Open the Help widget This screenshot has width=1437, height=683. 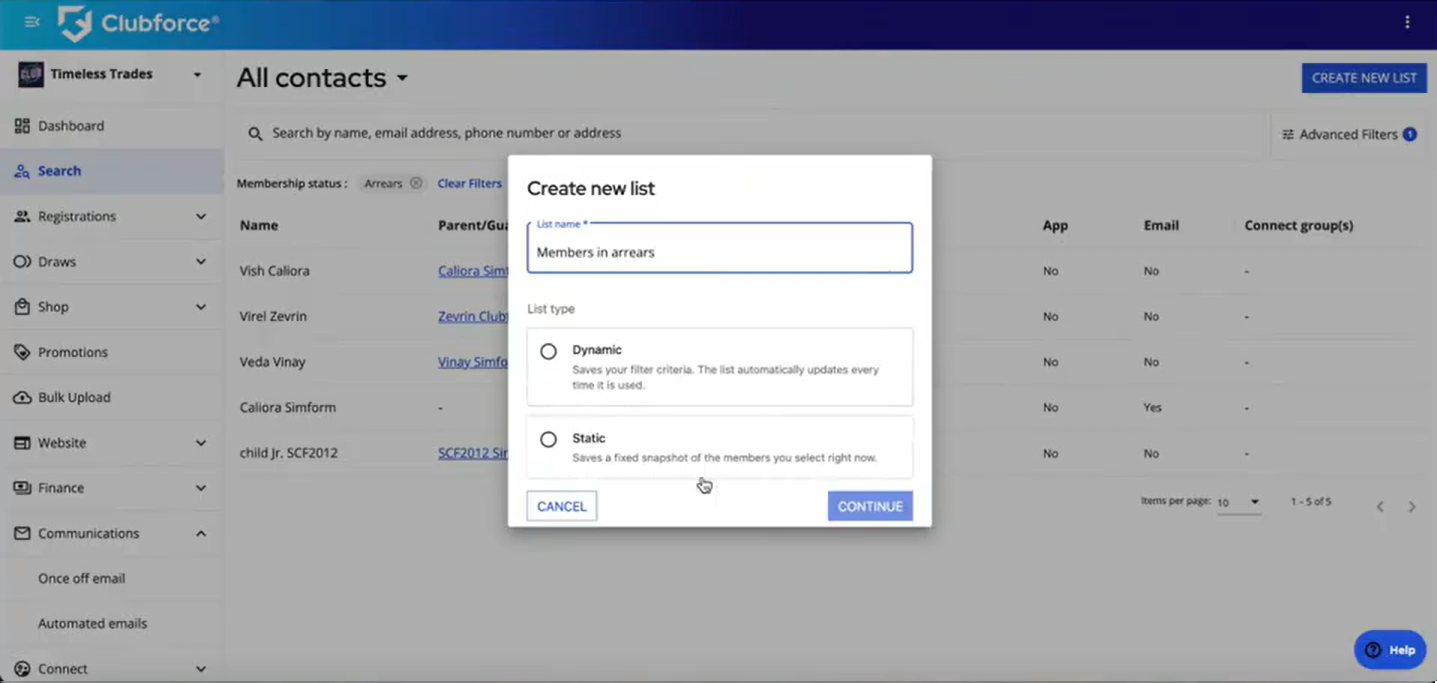click(1390, 650)
